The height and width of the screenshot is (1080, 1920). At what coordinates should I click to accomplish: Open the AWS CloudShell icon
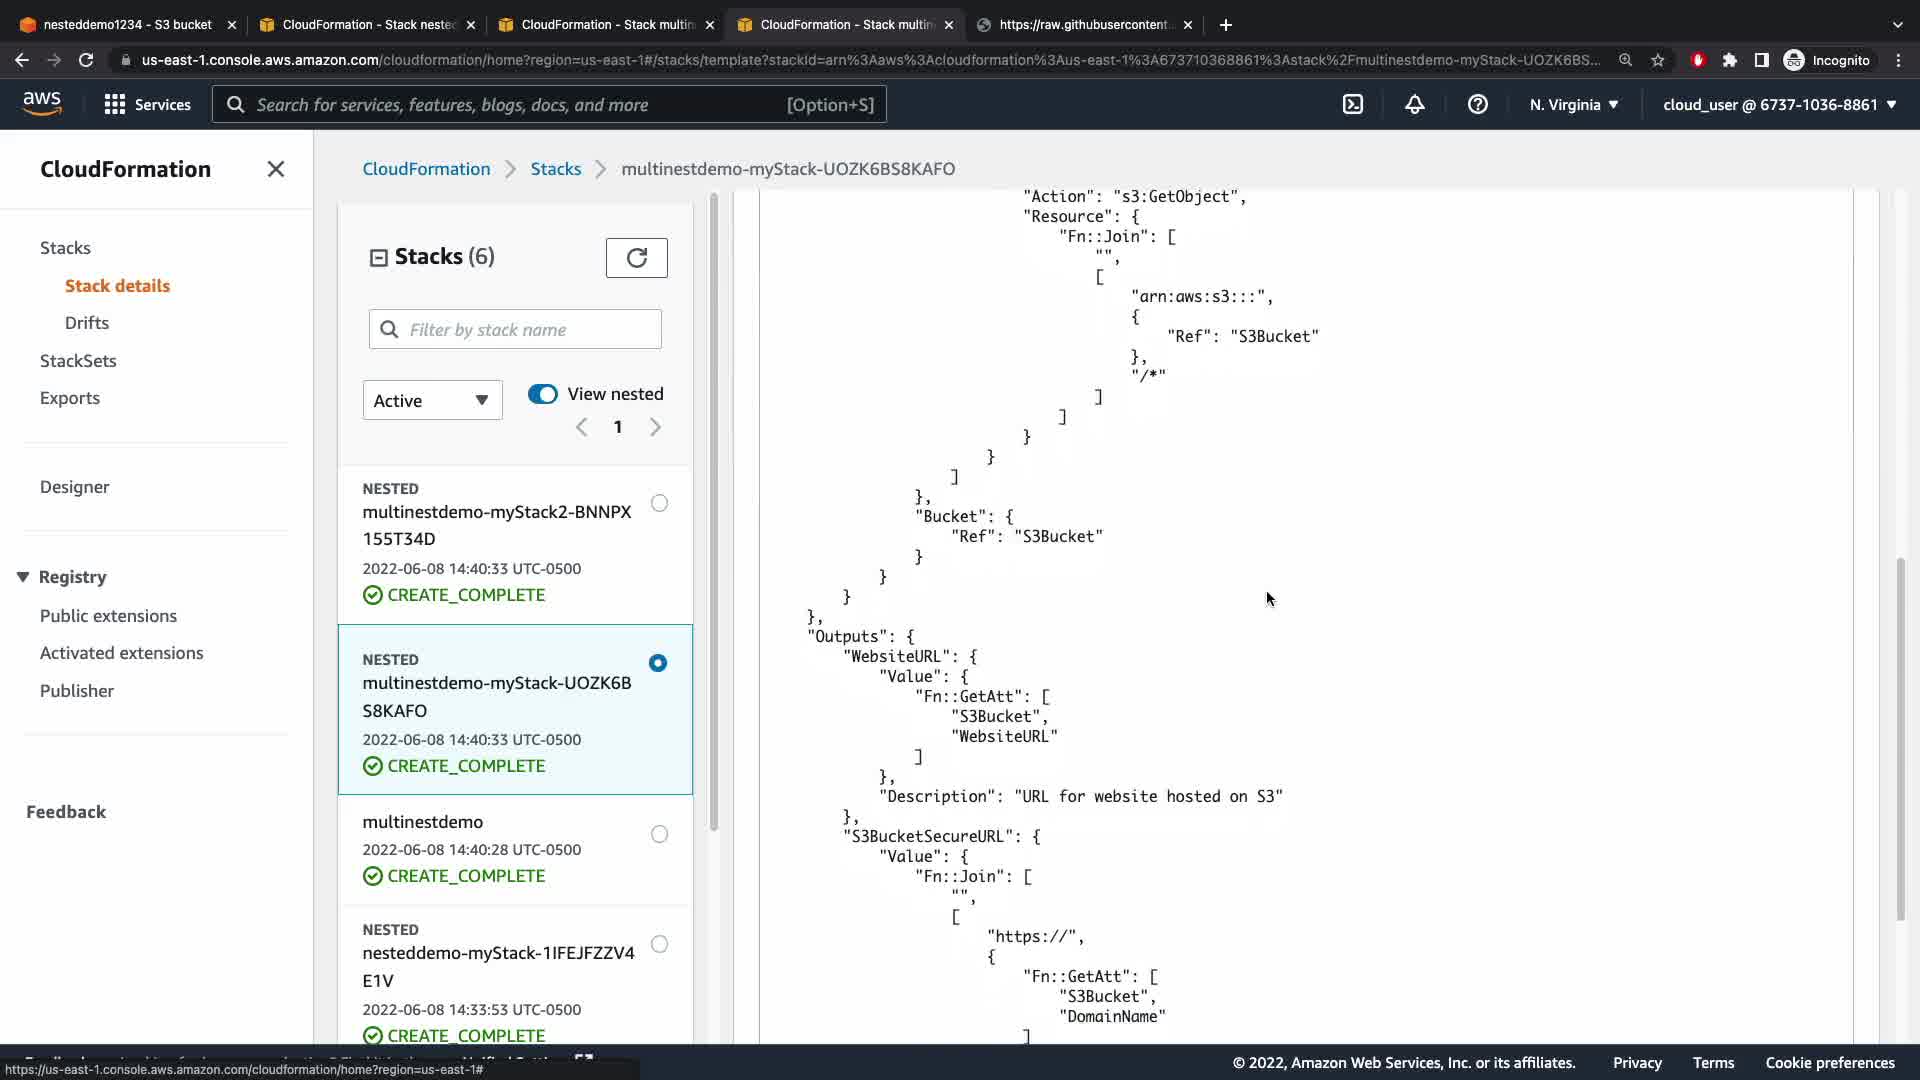tap(1352, 104)
